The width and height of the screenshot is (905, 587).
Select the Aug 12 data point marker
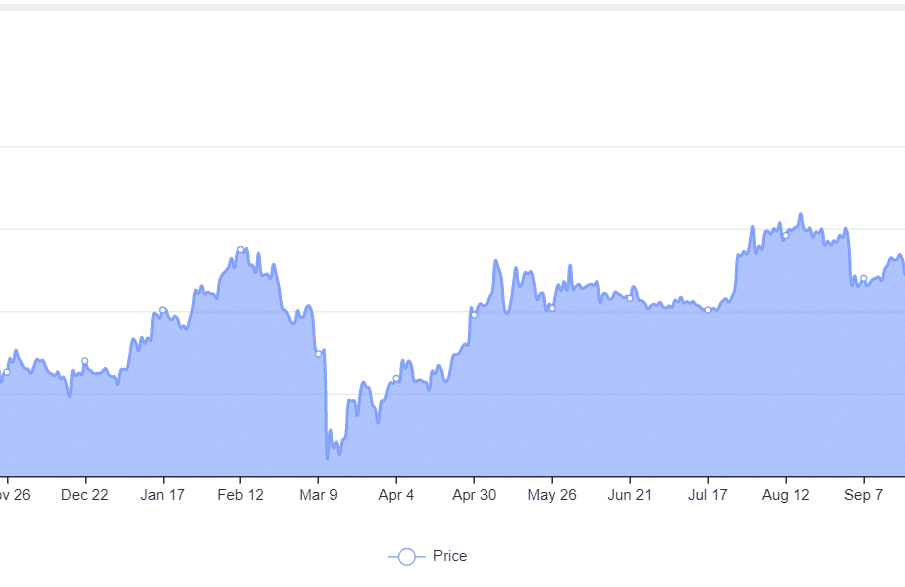pyautogui.click(x=786, y=235)
